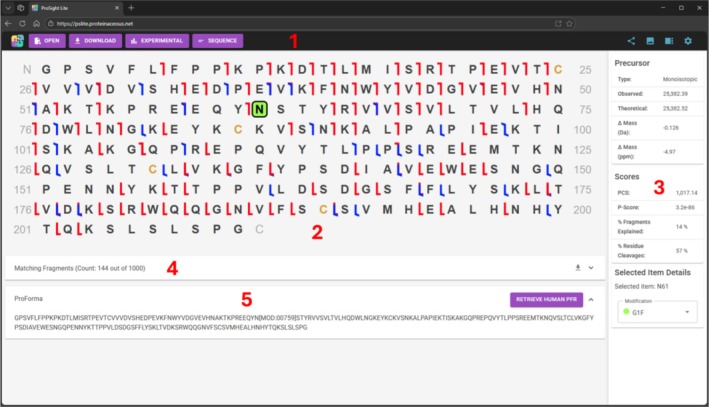709x407 pixels.
Task: Click the RETRIEVE HUMAN PFR button
Action: [546, 299]
